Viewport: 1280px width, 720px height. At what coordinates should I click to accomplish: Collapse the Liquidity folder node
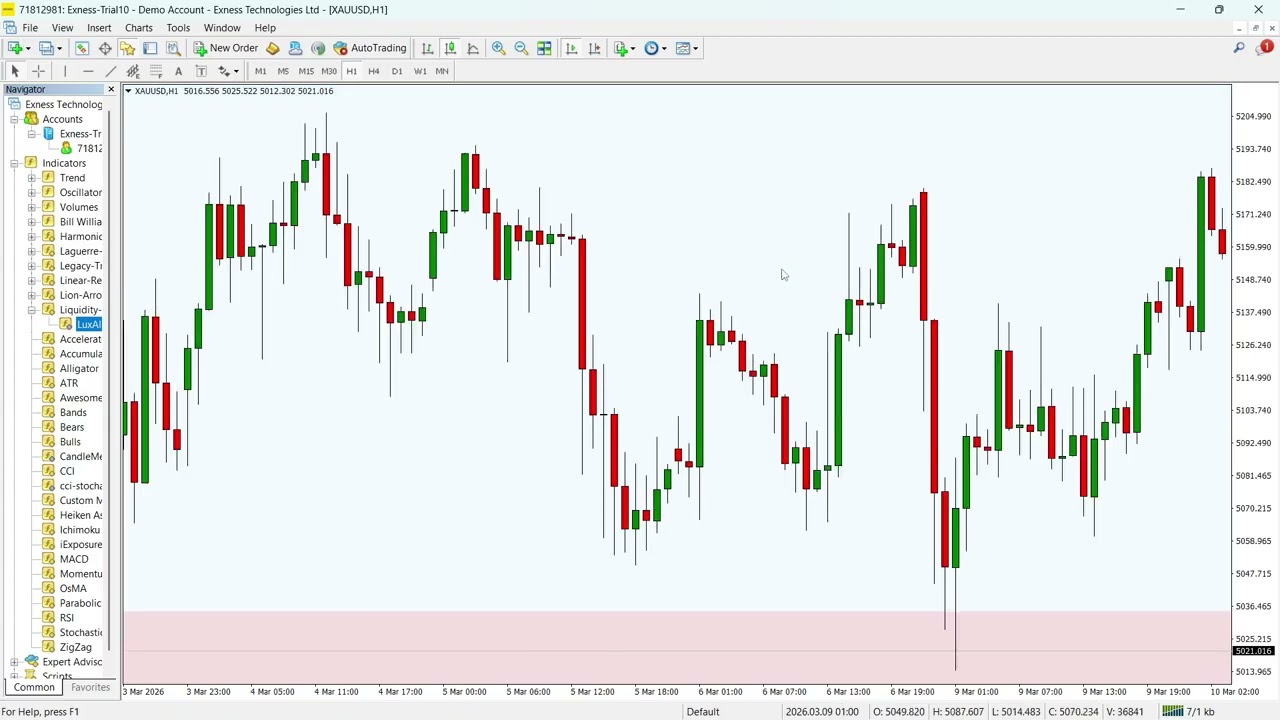(31, 310)
